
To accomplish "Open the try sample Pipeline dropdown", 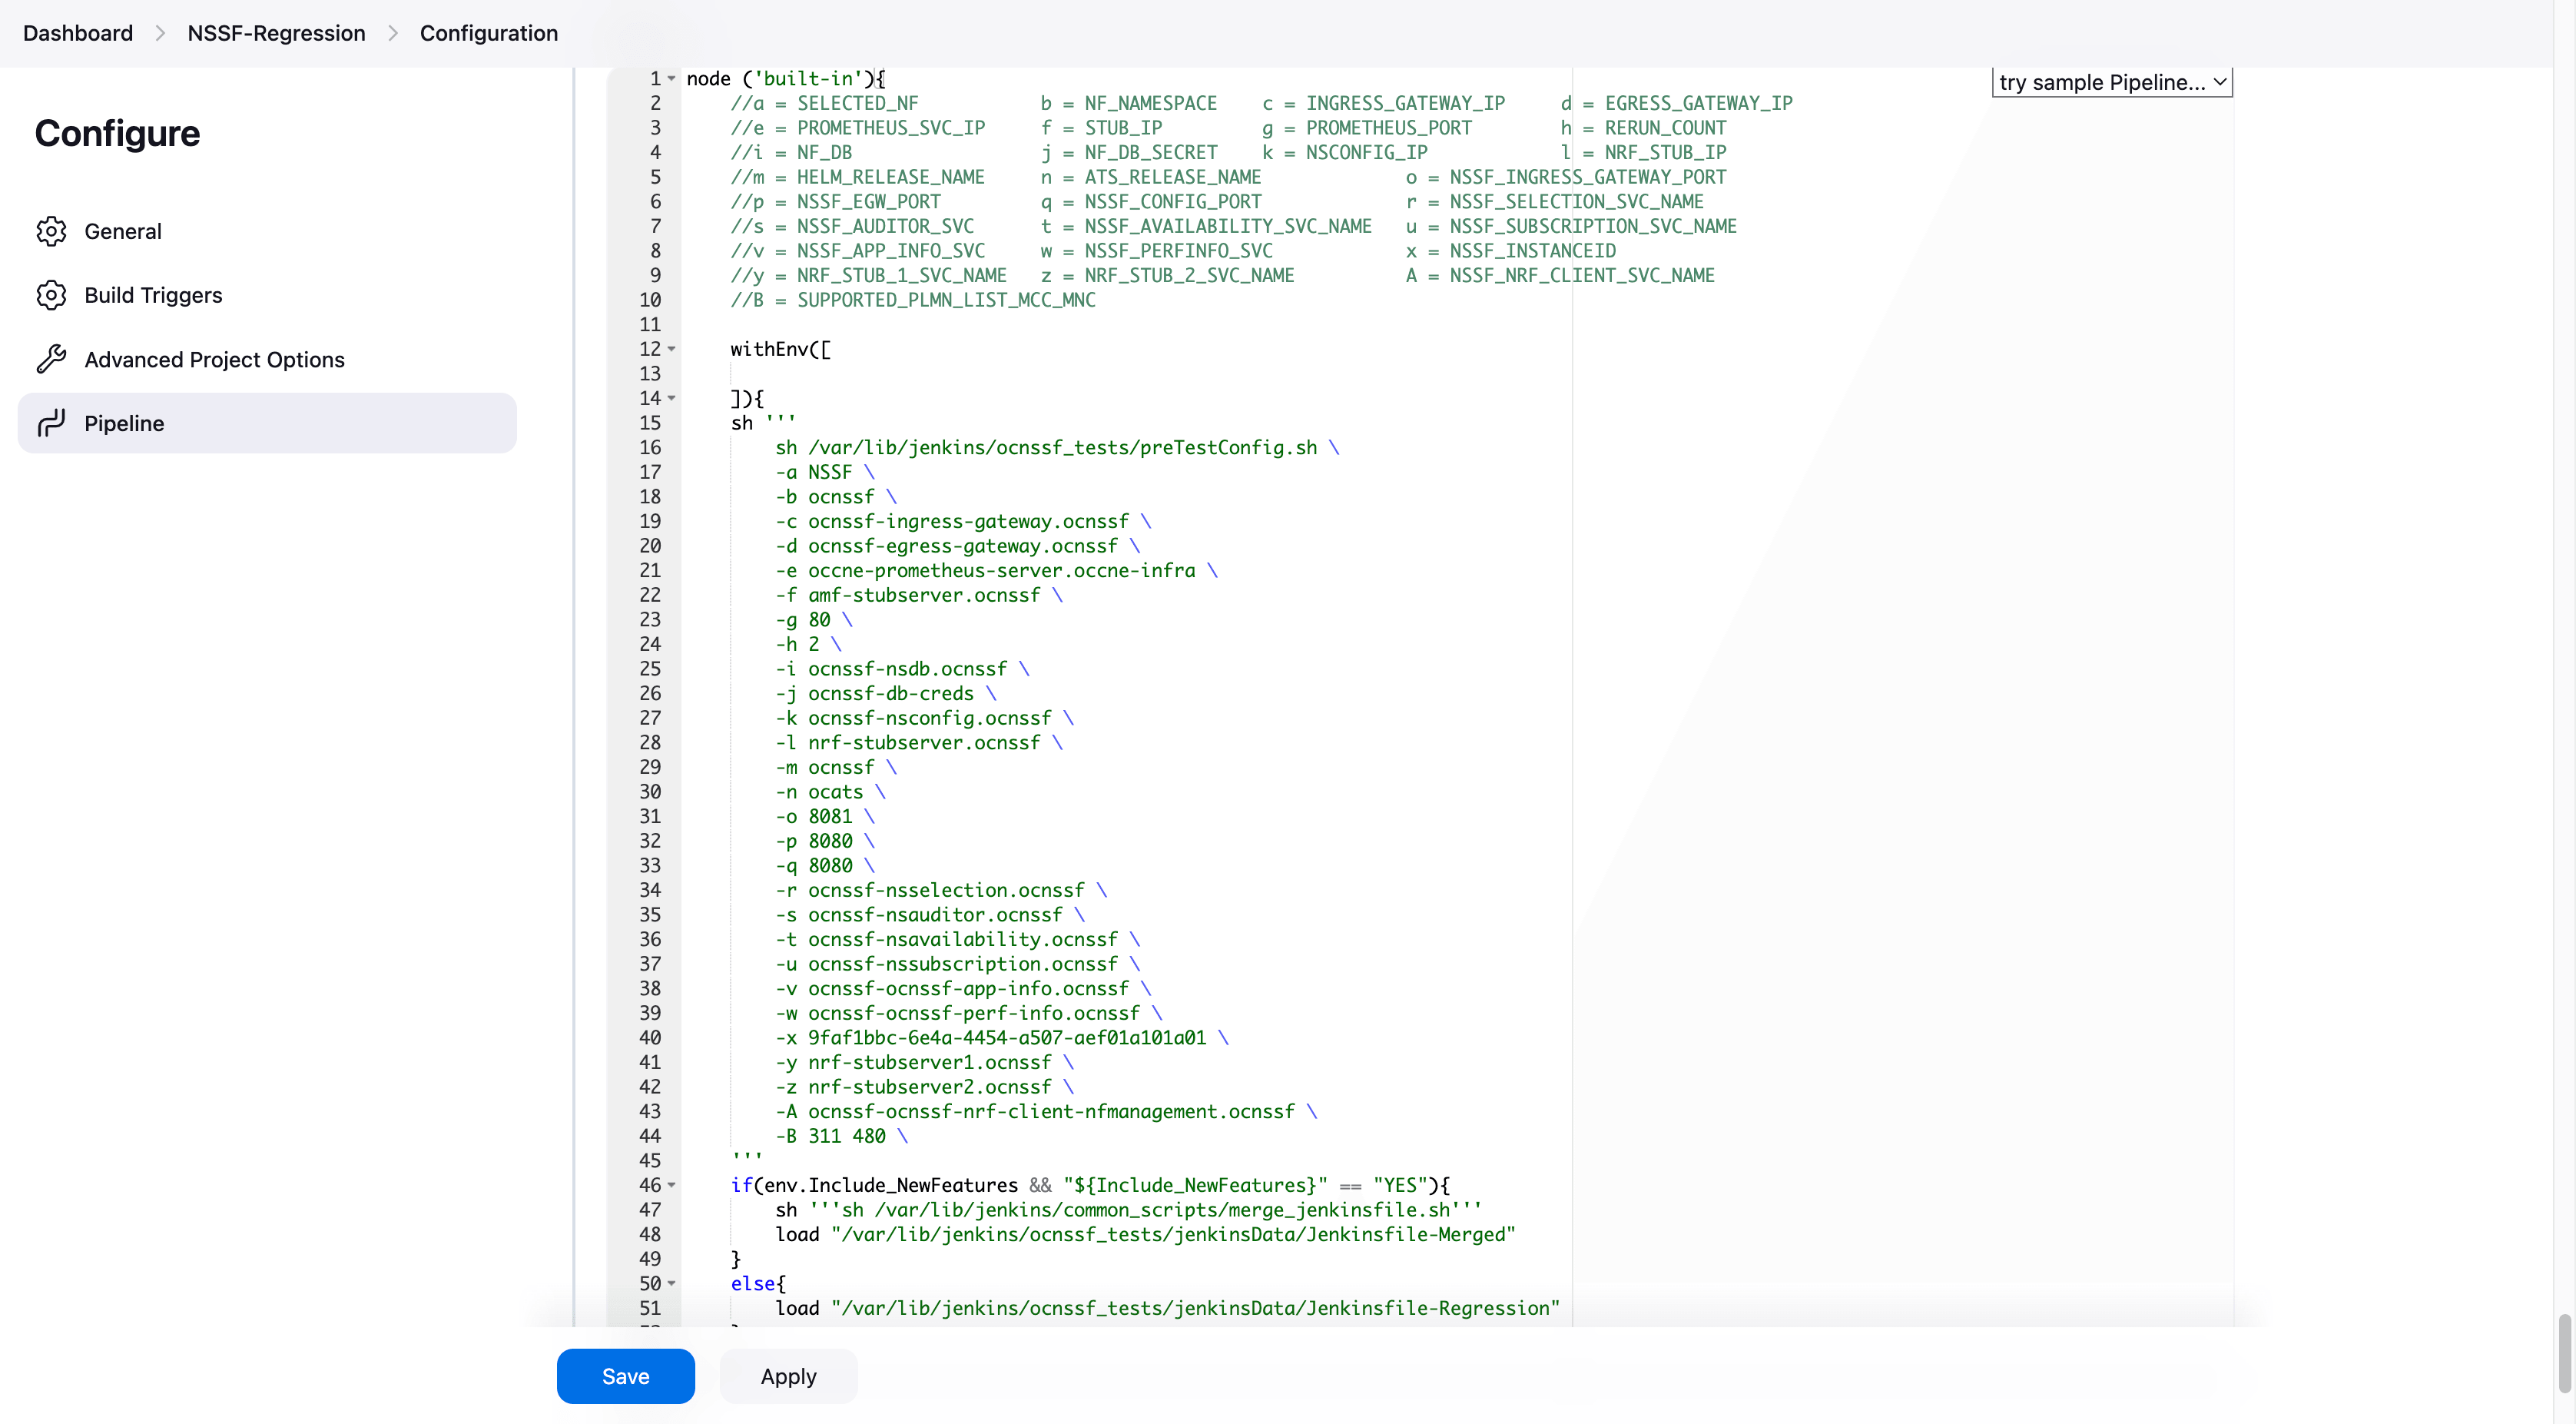I will [2111, 82].
